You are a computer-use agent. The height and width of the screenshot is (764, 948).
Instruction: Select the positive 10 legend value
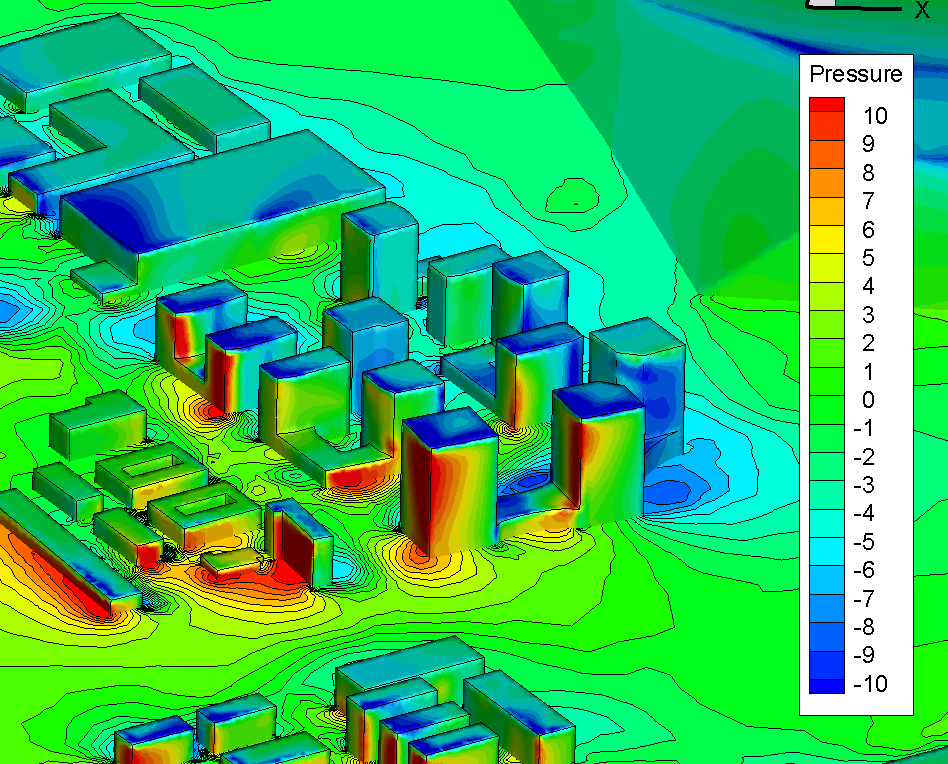[x=875, y=115]
